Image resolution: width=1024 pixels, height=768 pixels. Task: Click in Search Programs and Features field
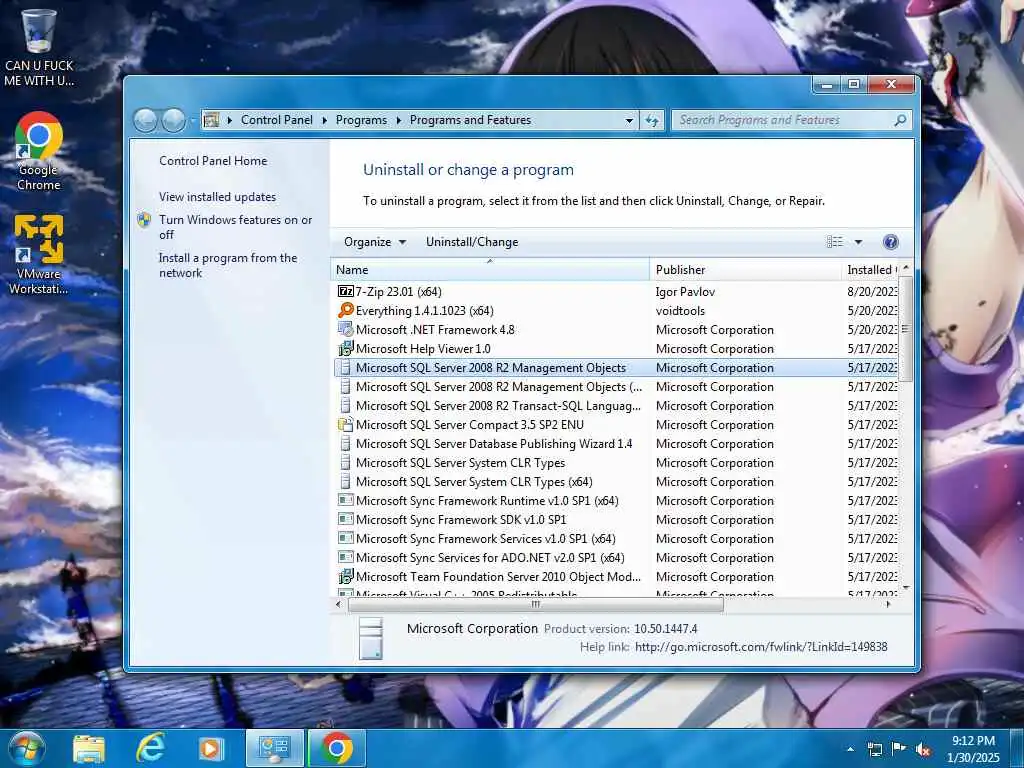[784, 120]
